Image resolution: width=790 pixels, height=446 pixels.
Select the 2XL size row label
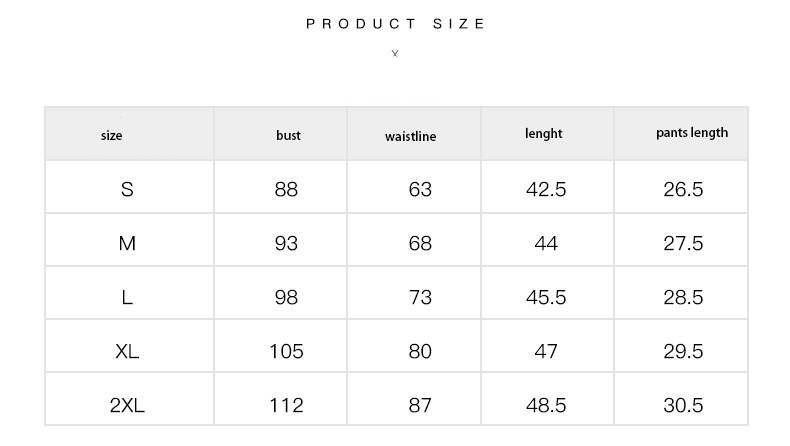pyautogui.click(x=127, y=405)
